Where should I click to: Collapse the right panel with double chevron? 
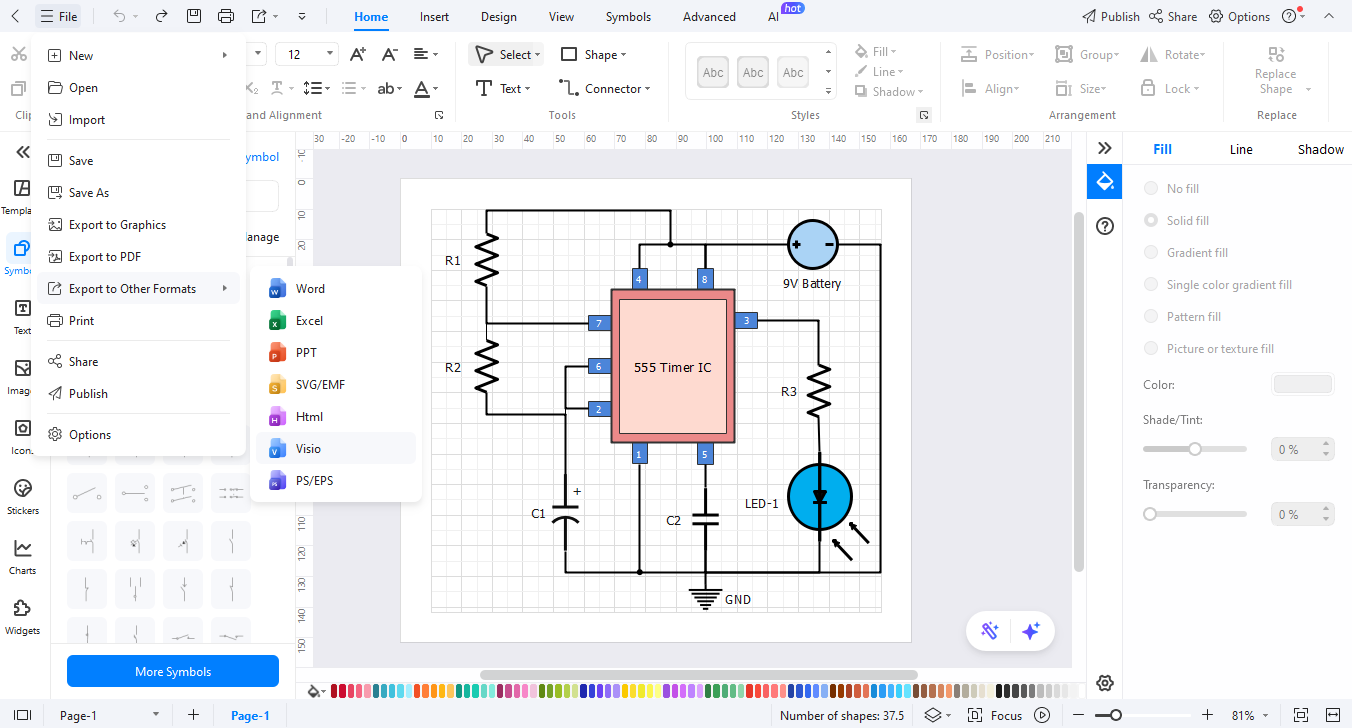(1105, 148)
